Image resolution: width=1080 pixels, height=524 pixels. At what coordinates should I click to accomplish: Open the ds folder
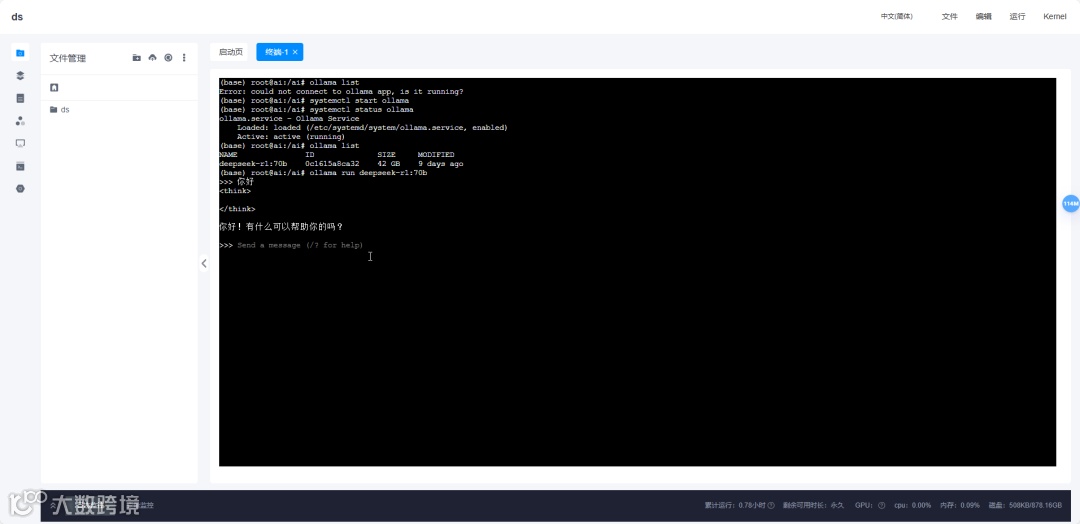60,109
